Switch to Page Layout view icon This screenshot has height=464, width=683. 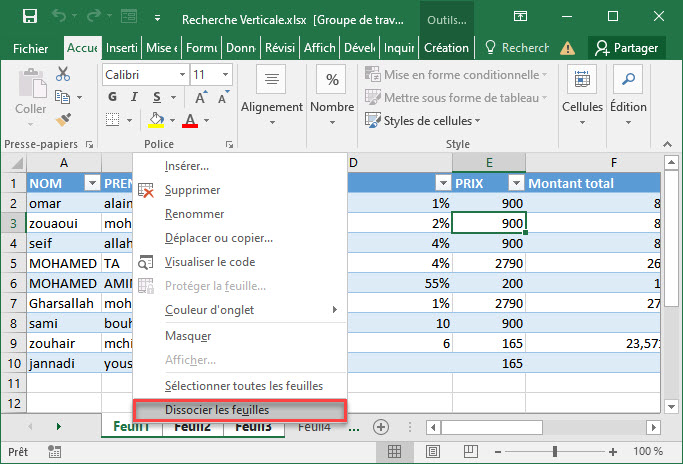click(433, 452)
